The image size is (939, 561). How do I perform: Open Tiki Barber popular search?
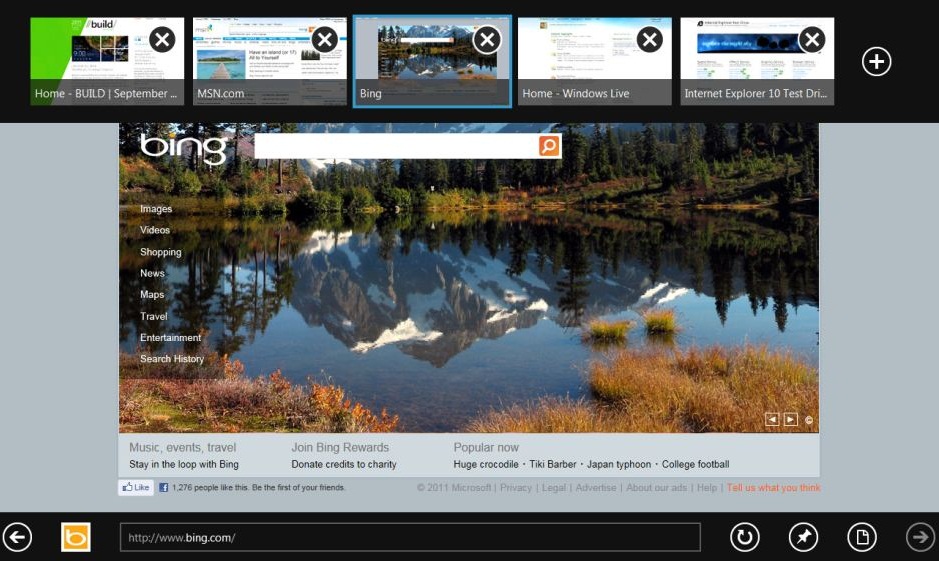(553, 464)
